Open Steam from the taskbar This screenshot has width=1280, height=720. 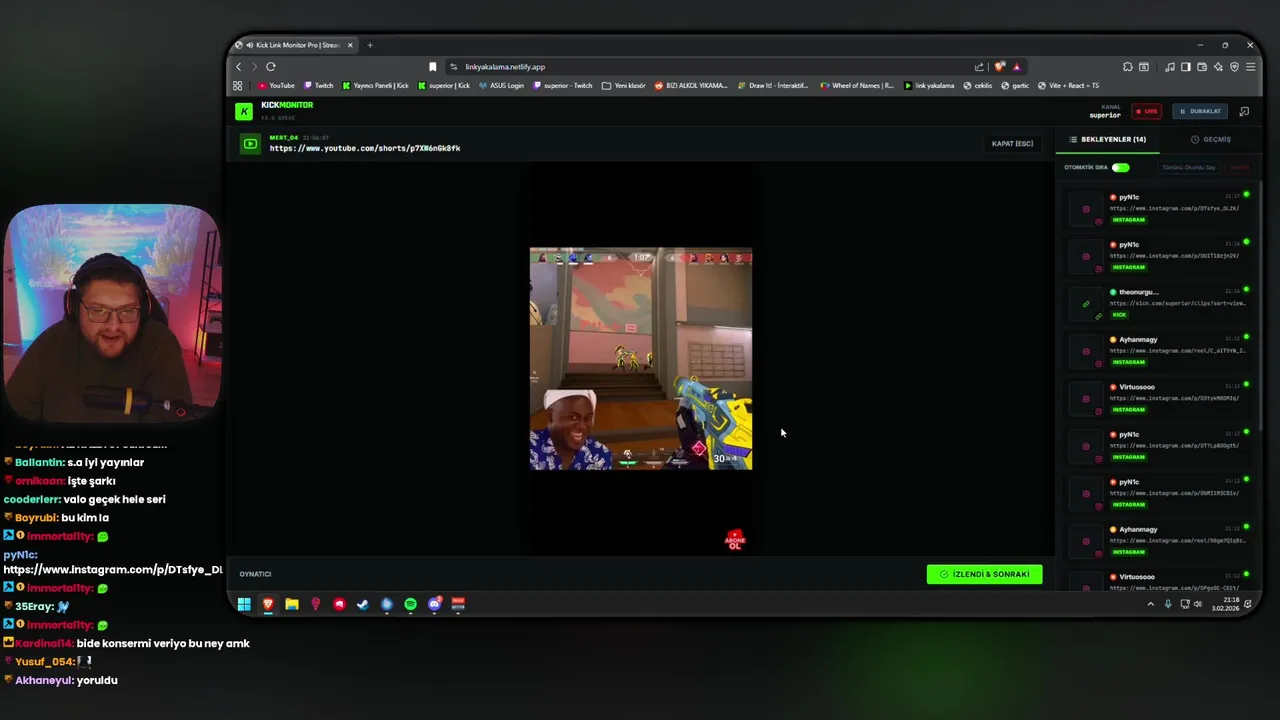pos(363,604)
